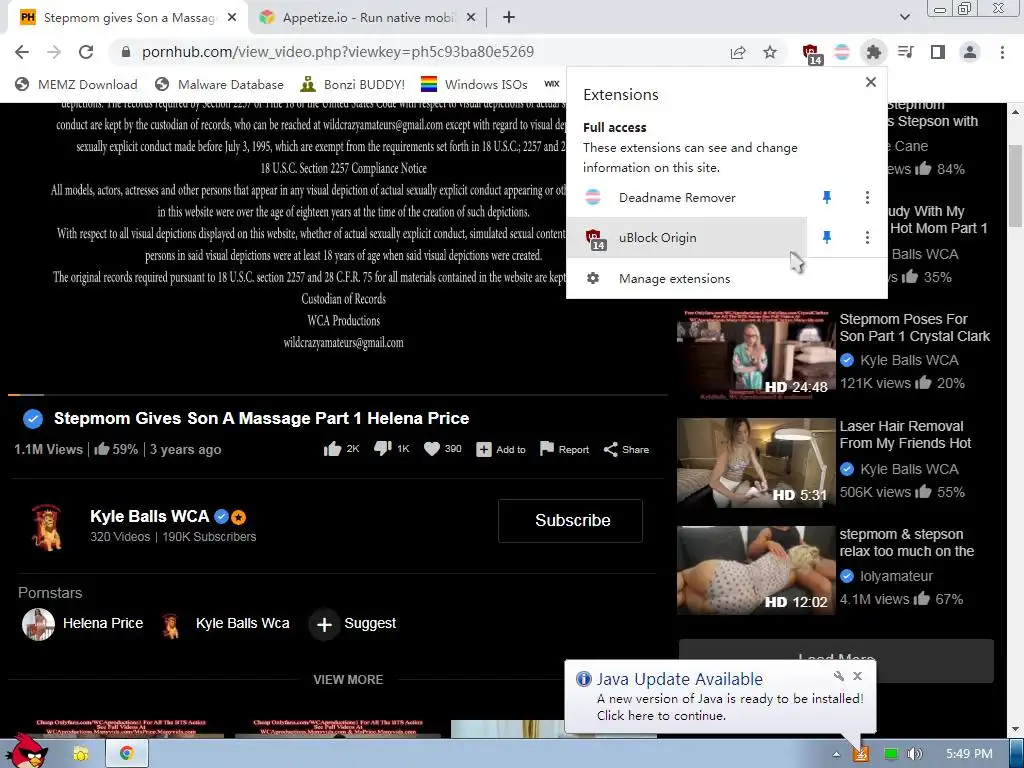The height and width of the screenshot is (768, 1024).
Task: Open a new browser tab
Action: pyautogui.click(x=509, y=18)
